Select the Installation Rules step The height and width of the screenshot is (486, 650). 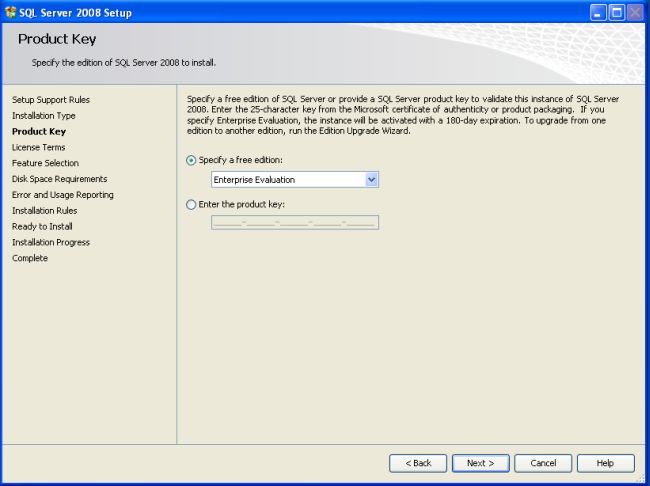coord(44,211)
